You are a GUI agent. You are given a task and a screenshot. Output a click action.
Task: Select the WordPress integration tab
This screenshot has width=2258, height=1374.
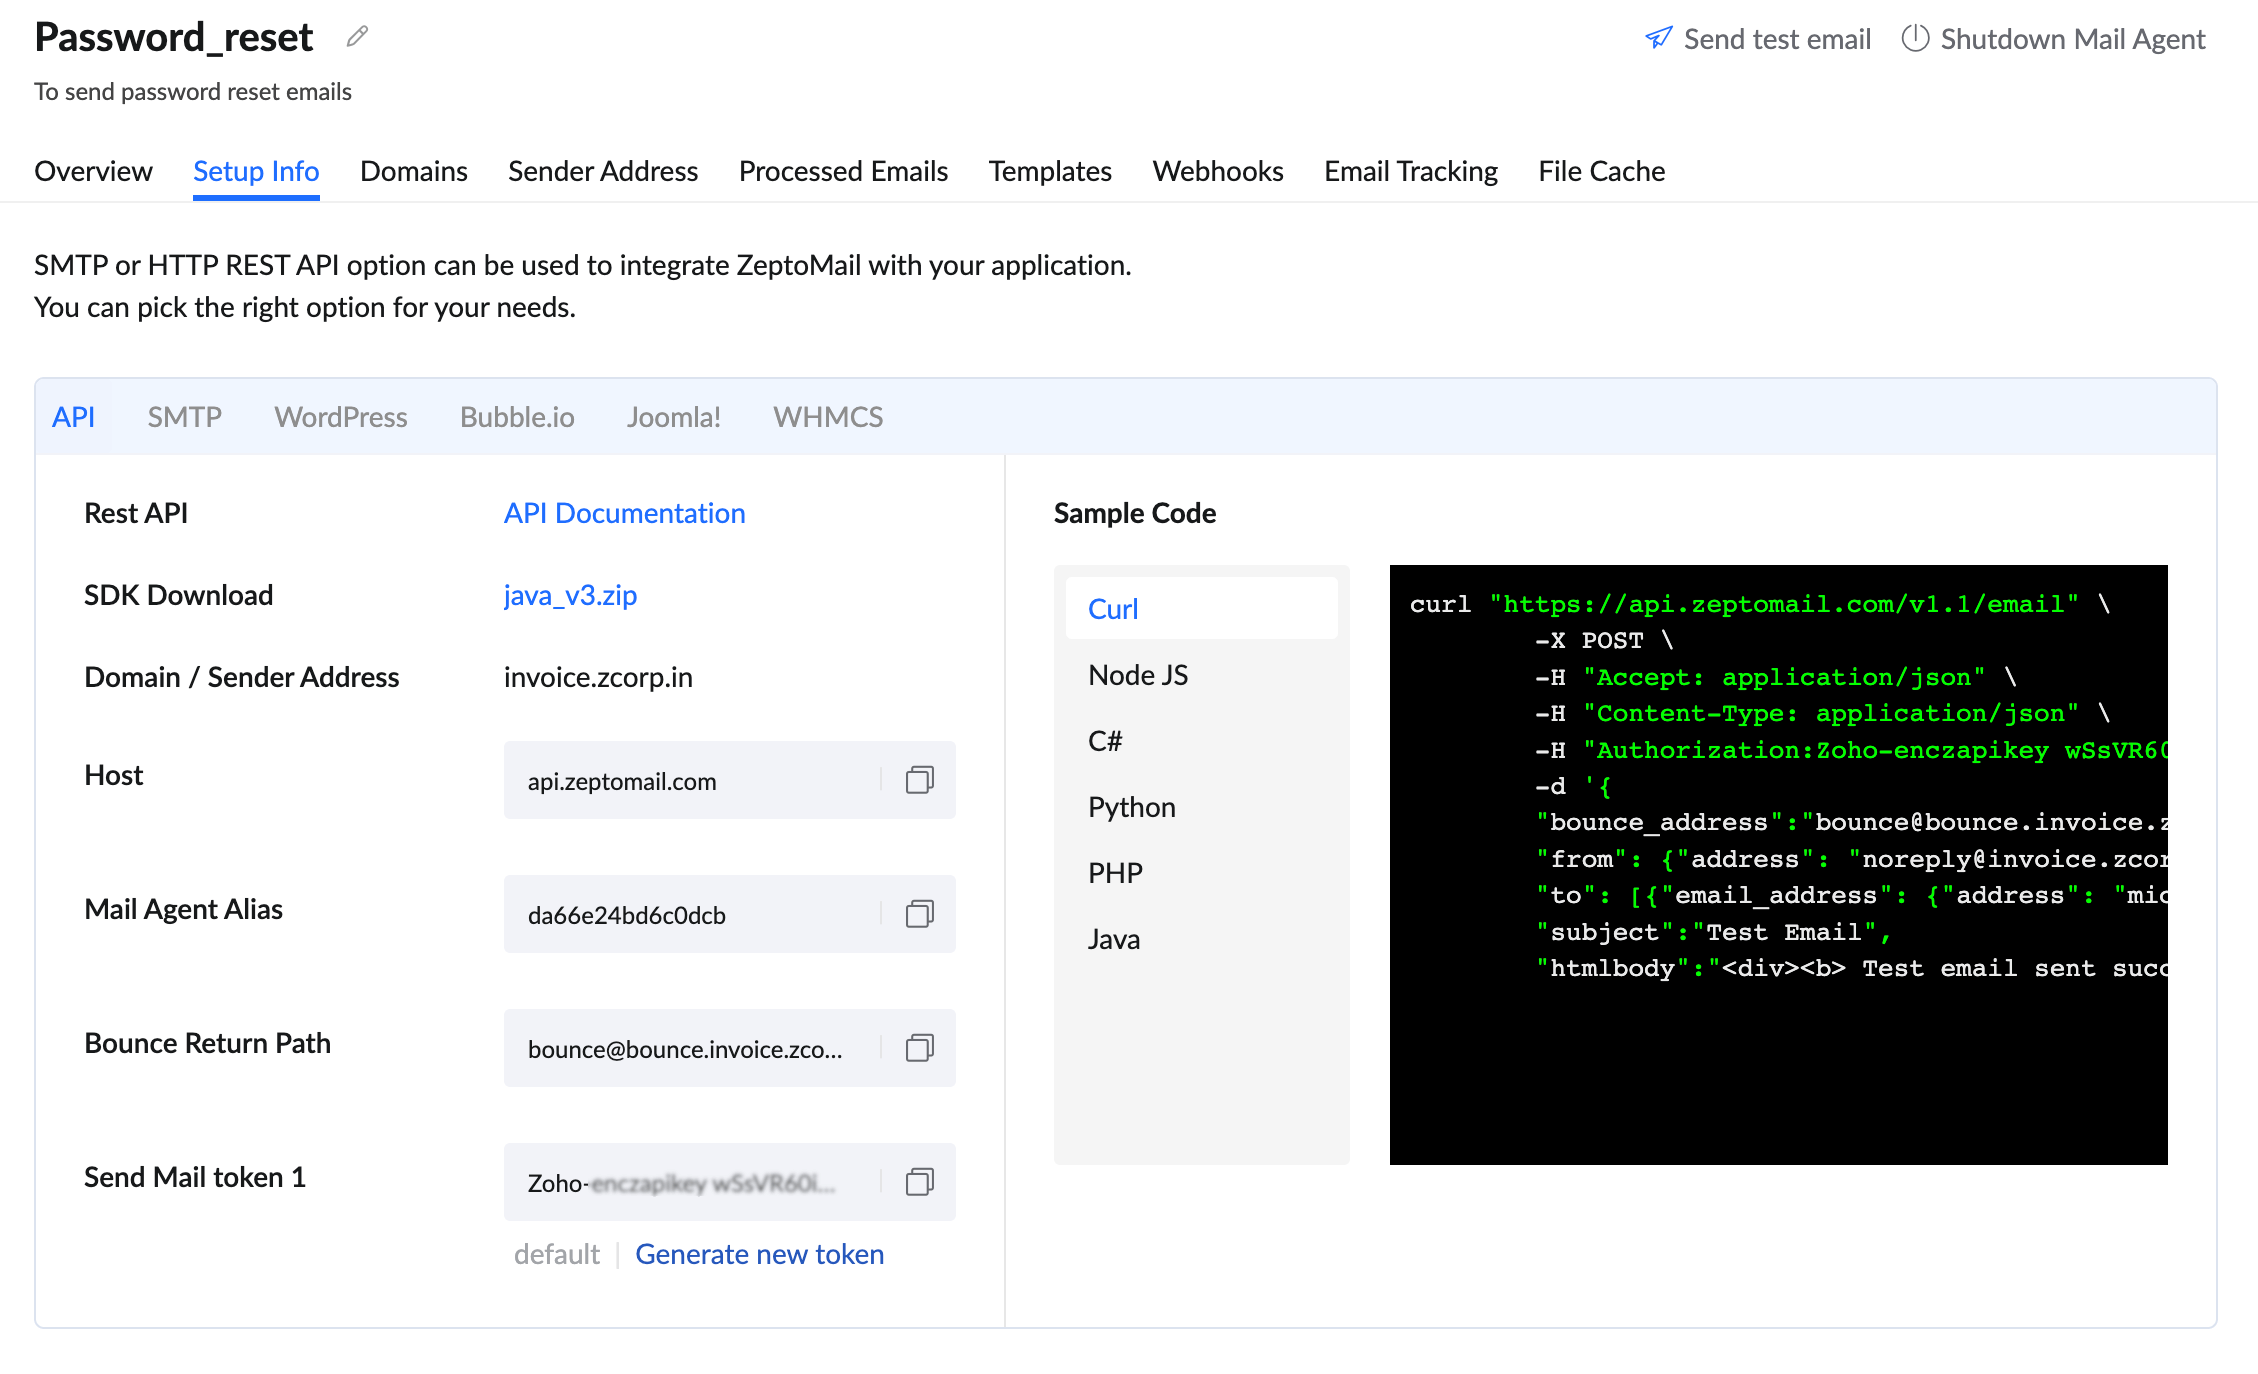(x=340, y=417)
